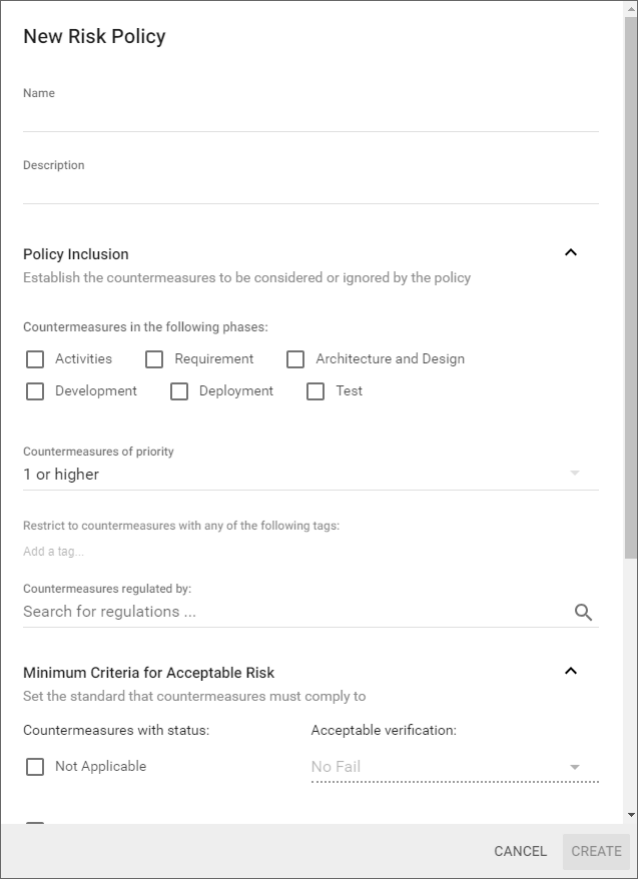Collapse the Policy Inclusion section
This screenshot has width=638, height=879.
571,253
